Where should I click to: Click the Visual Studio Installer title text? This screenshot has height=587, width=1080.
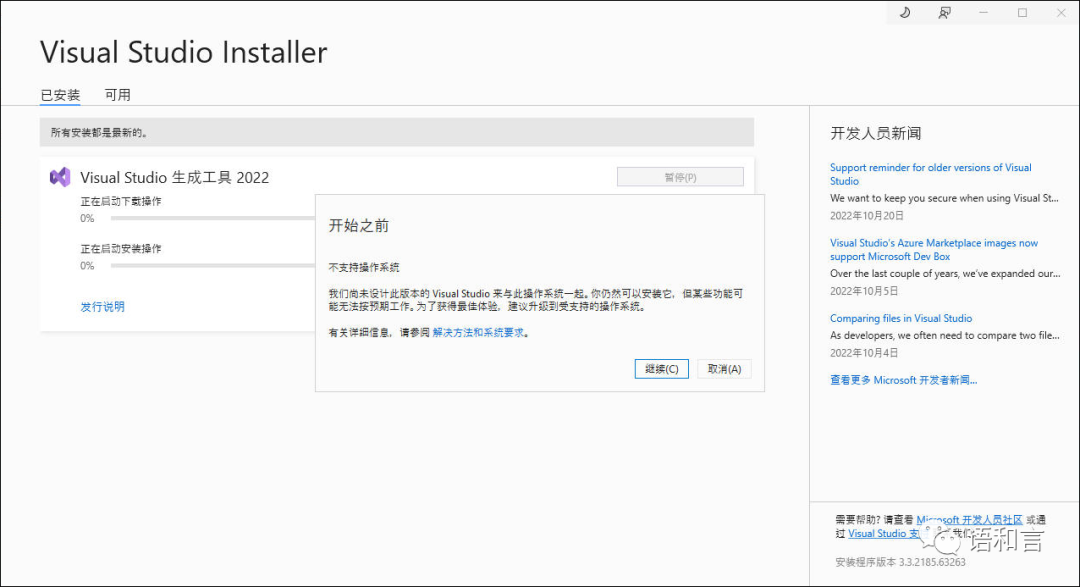184,52
